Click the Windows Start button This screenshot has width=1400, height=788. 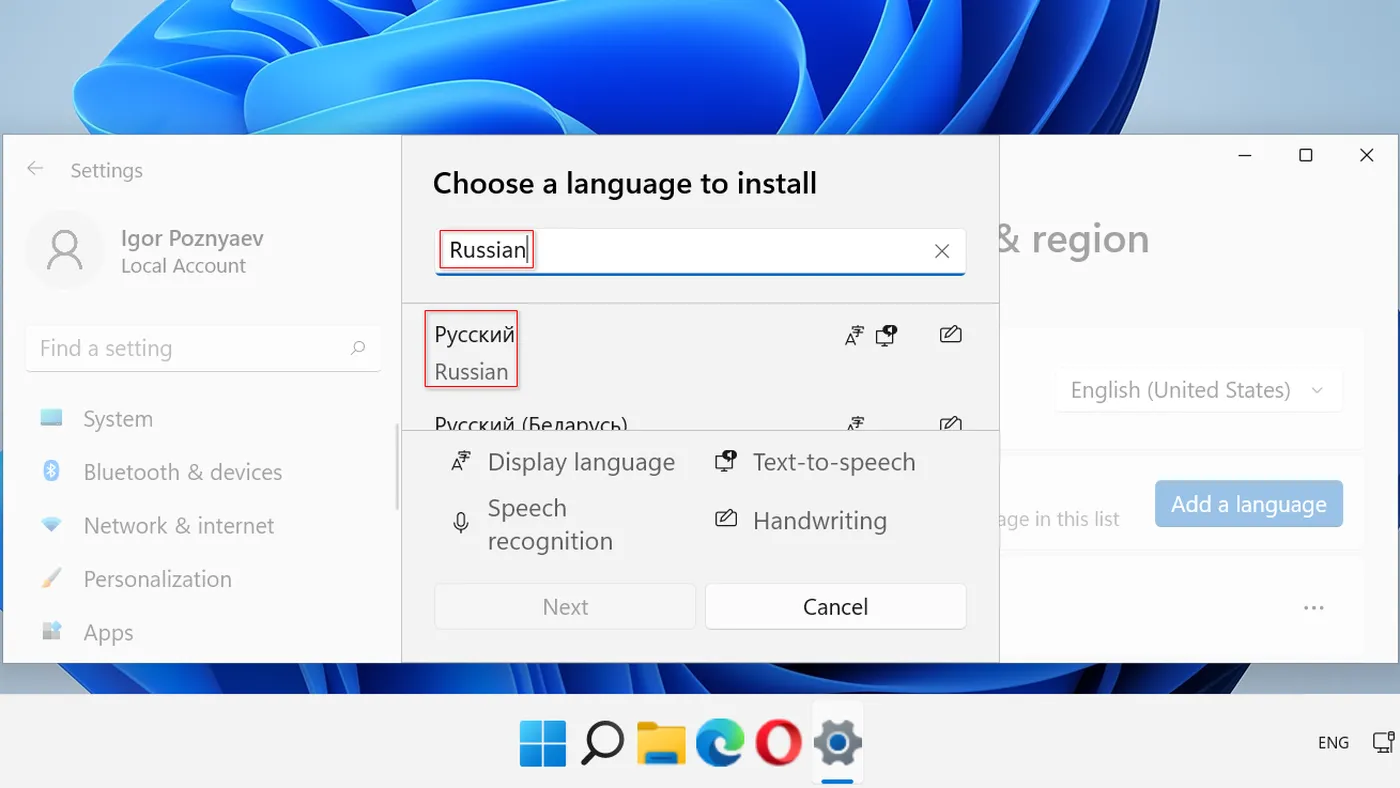pos(543,743)
